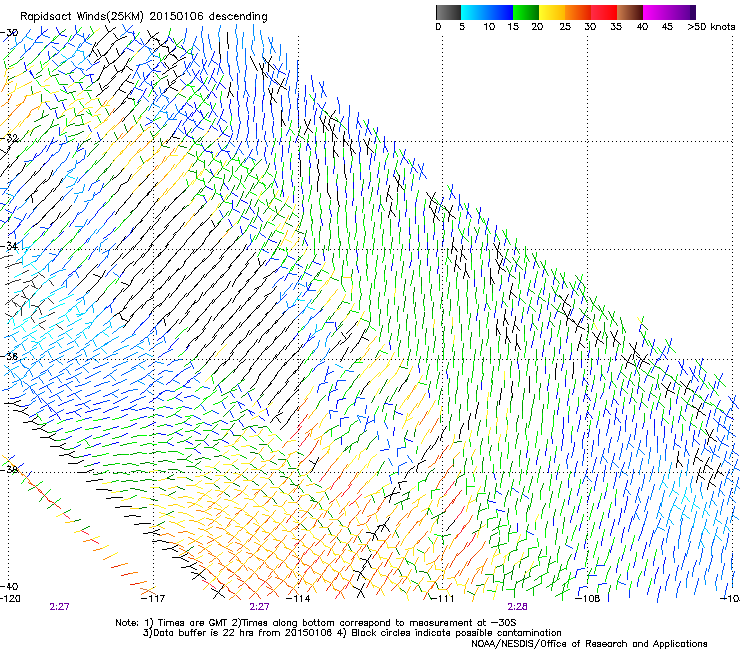Viewport: 740px width, 650px height.
Task: Click the yellow 20-25 knots color segment
Action: pyautogui.click(x=552, y=12)
